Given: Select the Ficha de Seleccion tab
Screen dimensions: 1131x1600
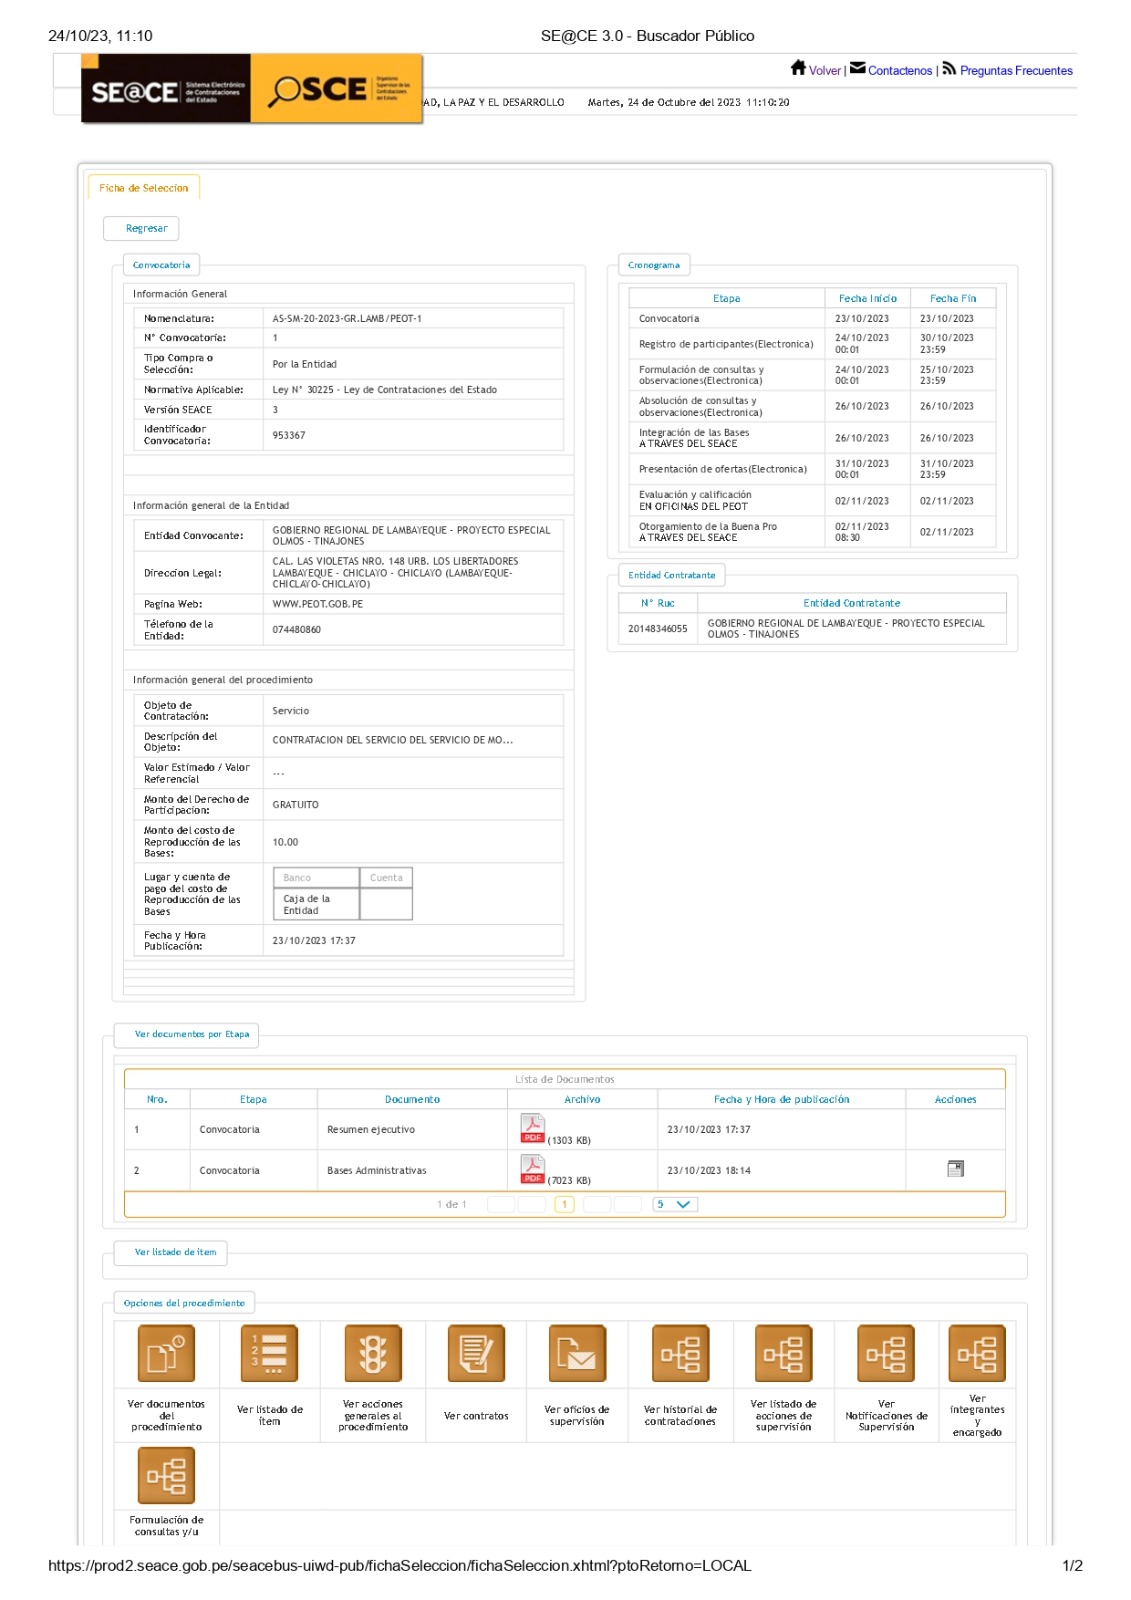Looking at the screenshot, I should click(143, 188).
